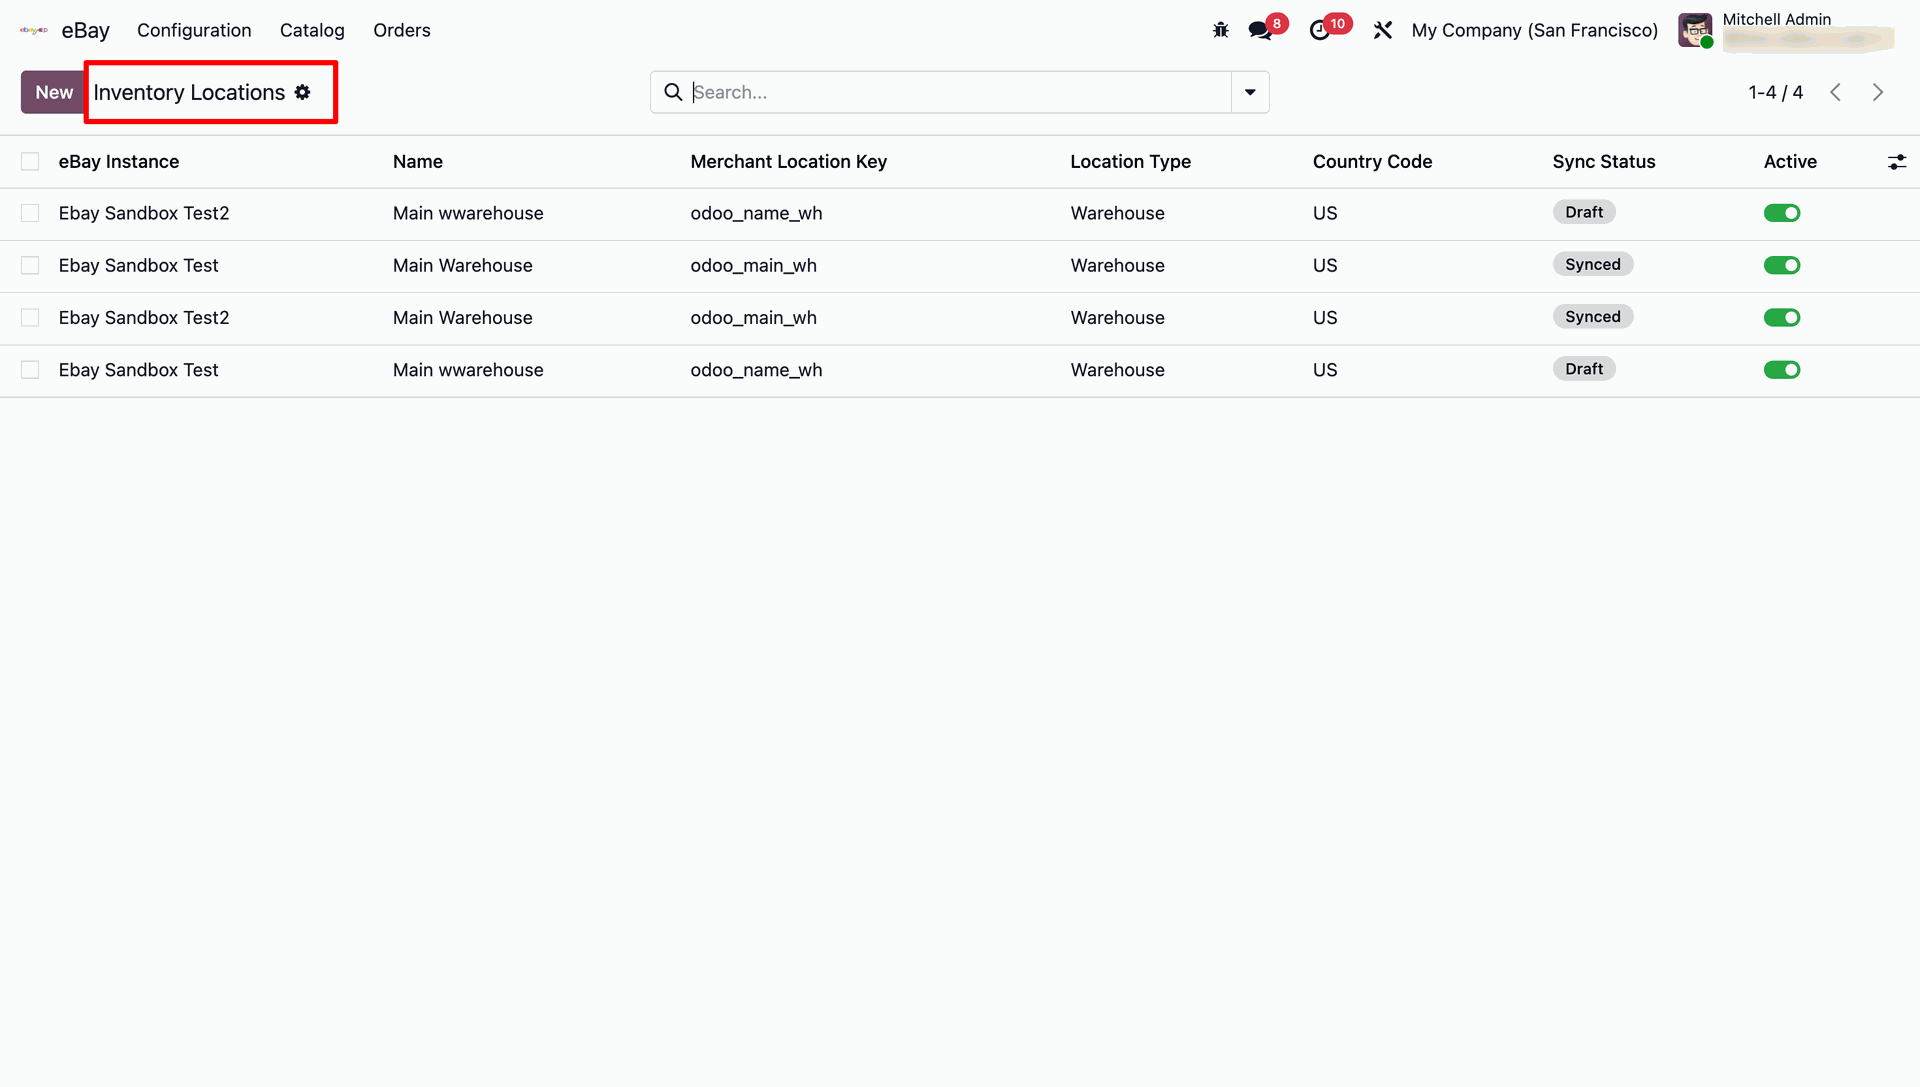
Task: Select the odoo_name_wh row for Ebay Sandbox Test
Action: [30, 370]
